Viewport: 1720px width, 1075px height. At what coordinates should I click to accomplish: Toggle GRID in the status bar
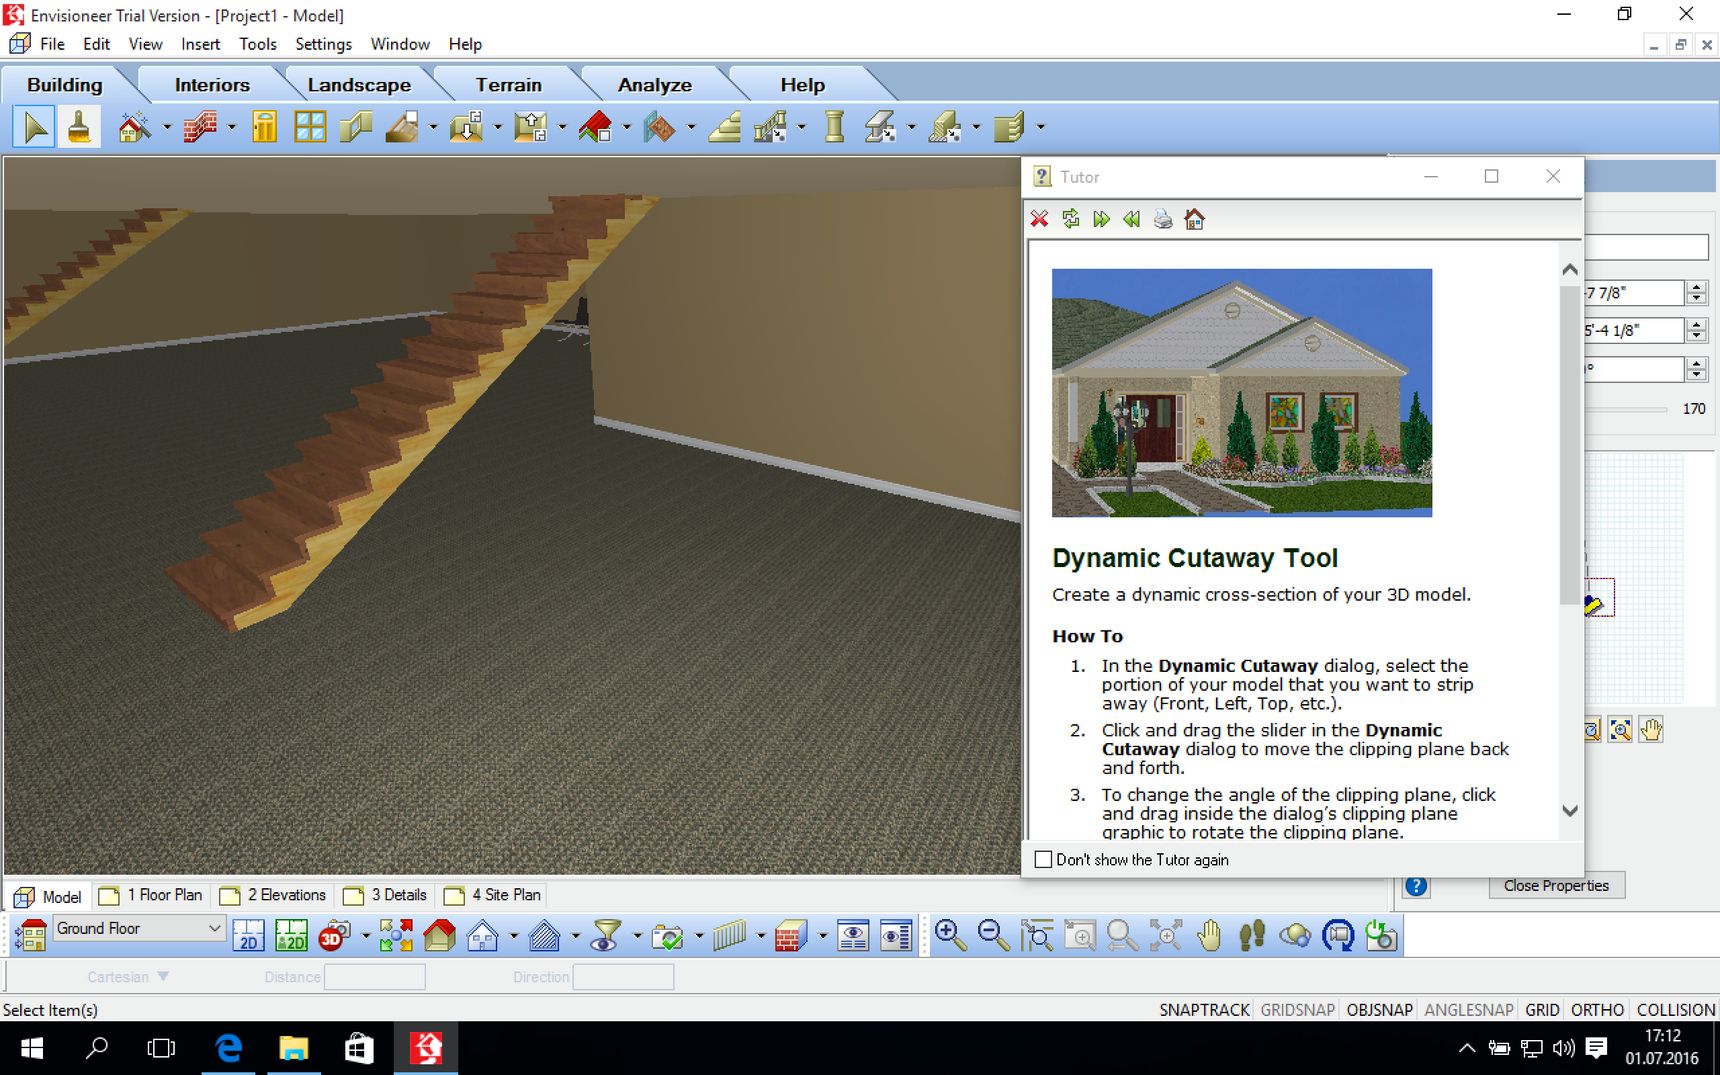(x=1541, y=1010)
